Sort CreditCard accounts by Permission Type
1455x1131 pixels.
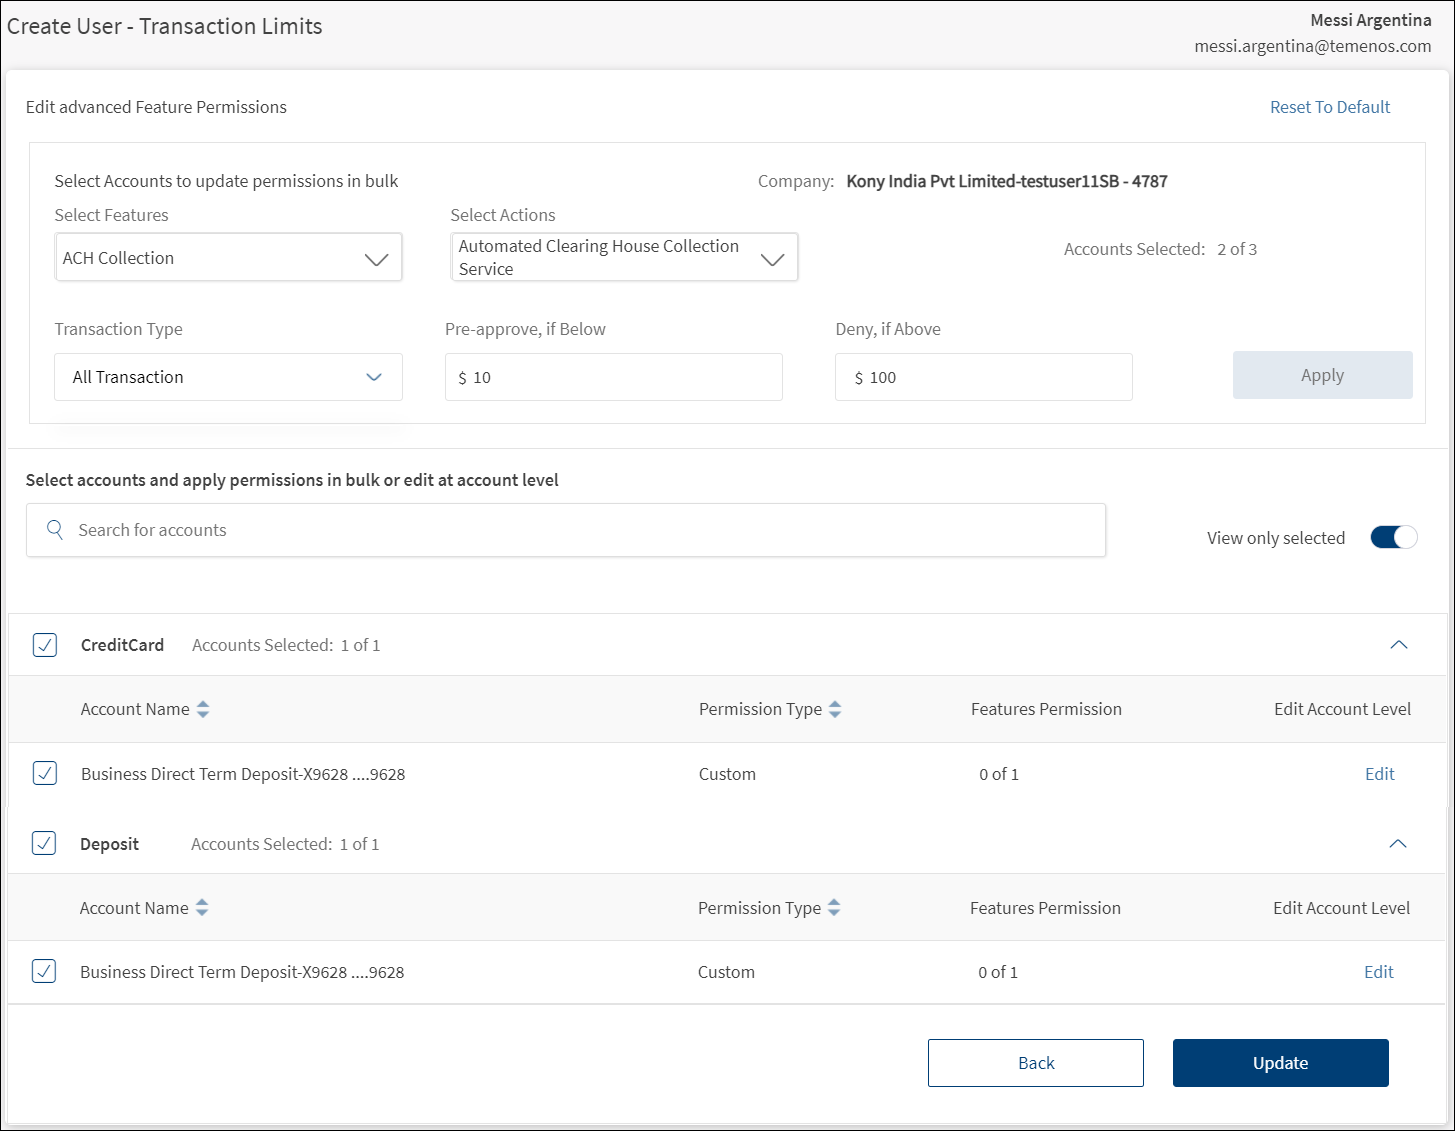coord(835,709)
